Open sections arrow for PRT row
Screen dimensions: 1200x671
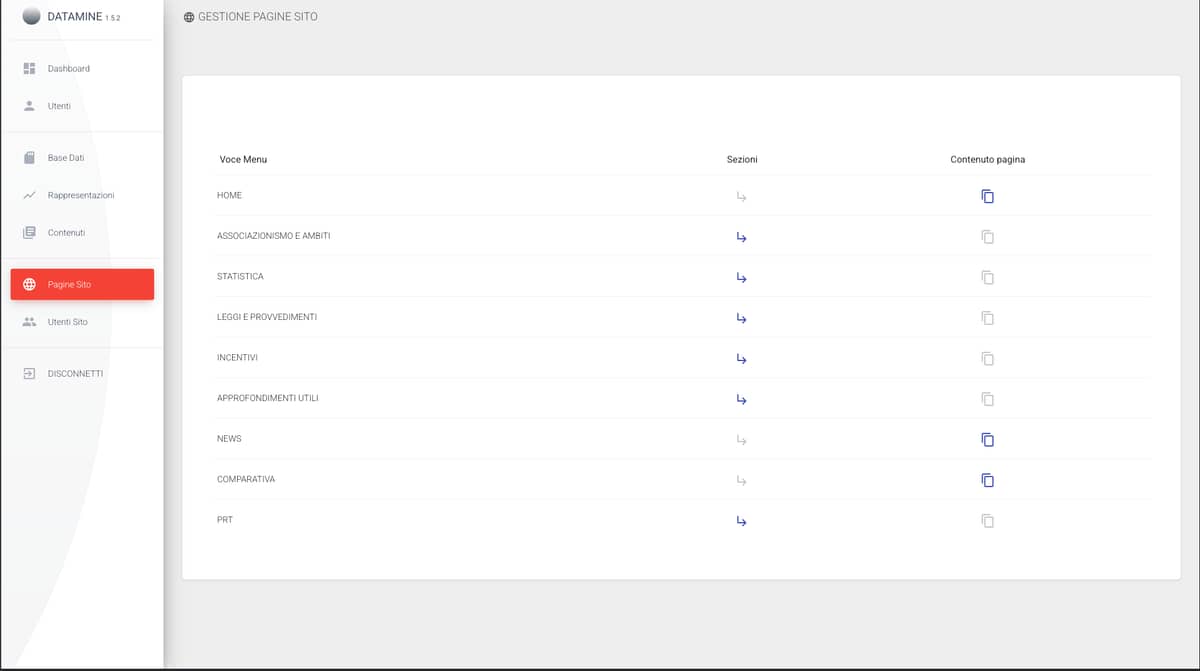coord(741,521)
